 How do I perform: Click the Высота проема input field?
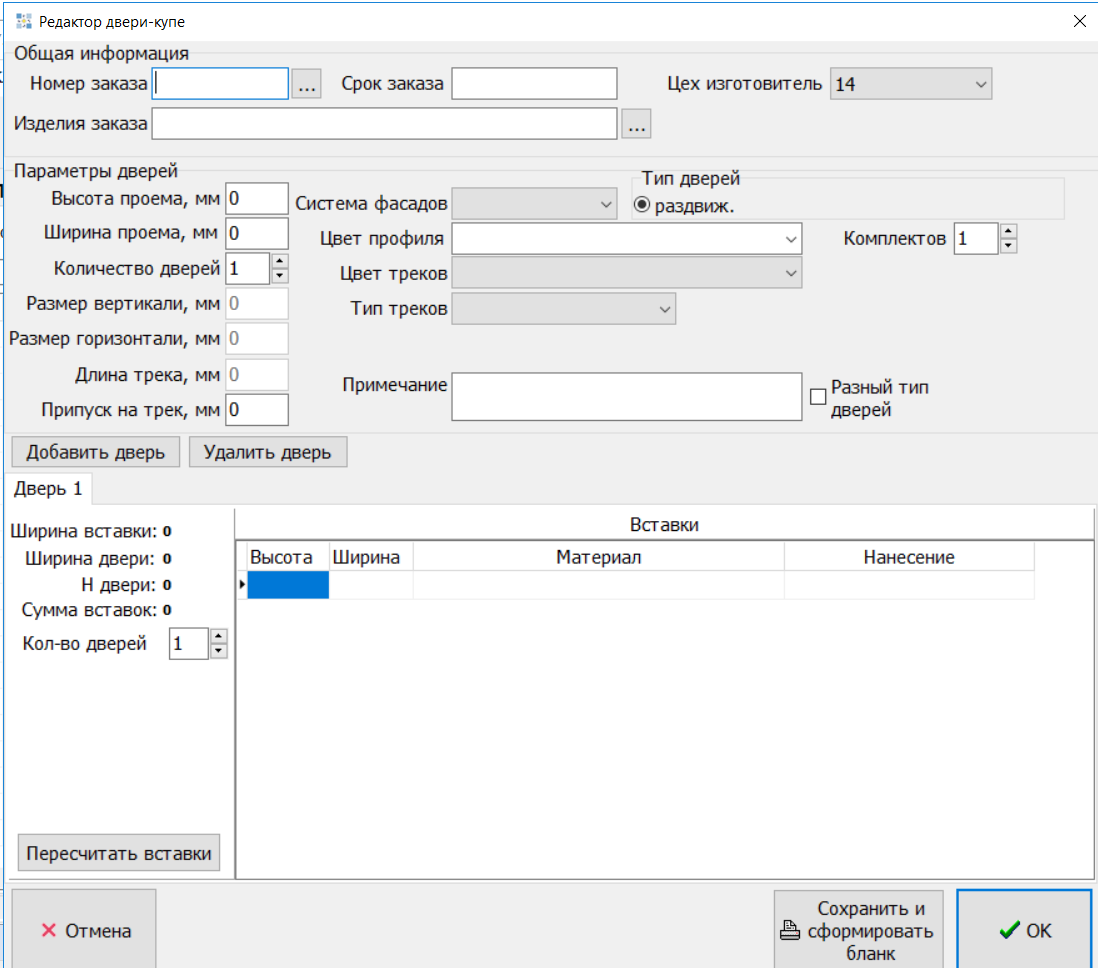[257, 199]
